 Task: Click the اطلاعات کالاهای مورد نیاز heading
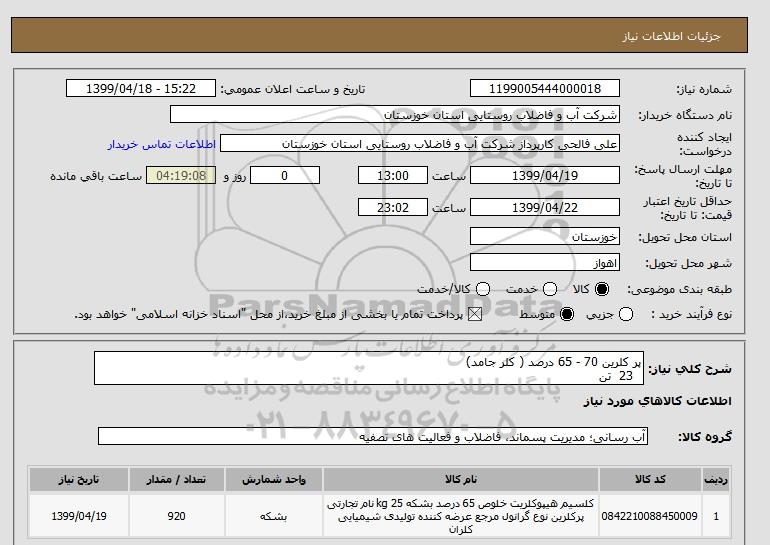point(658,401)
